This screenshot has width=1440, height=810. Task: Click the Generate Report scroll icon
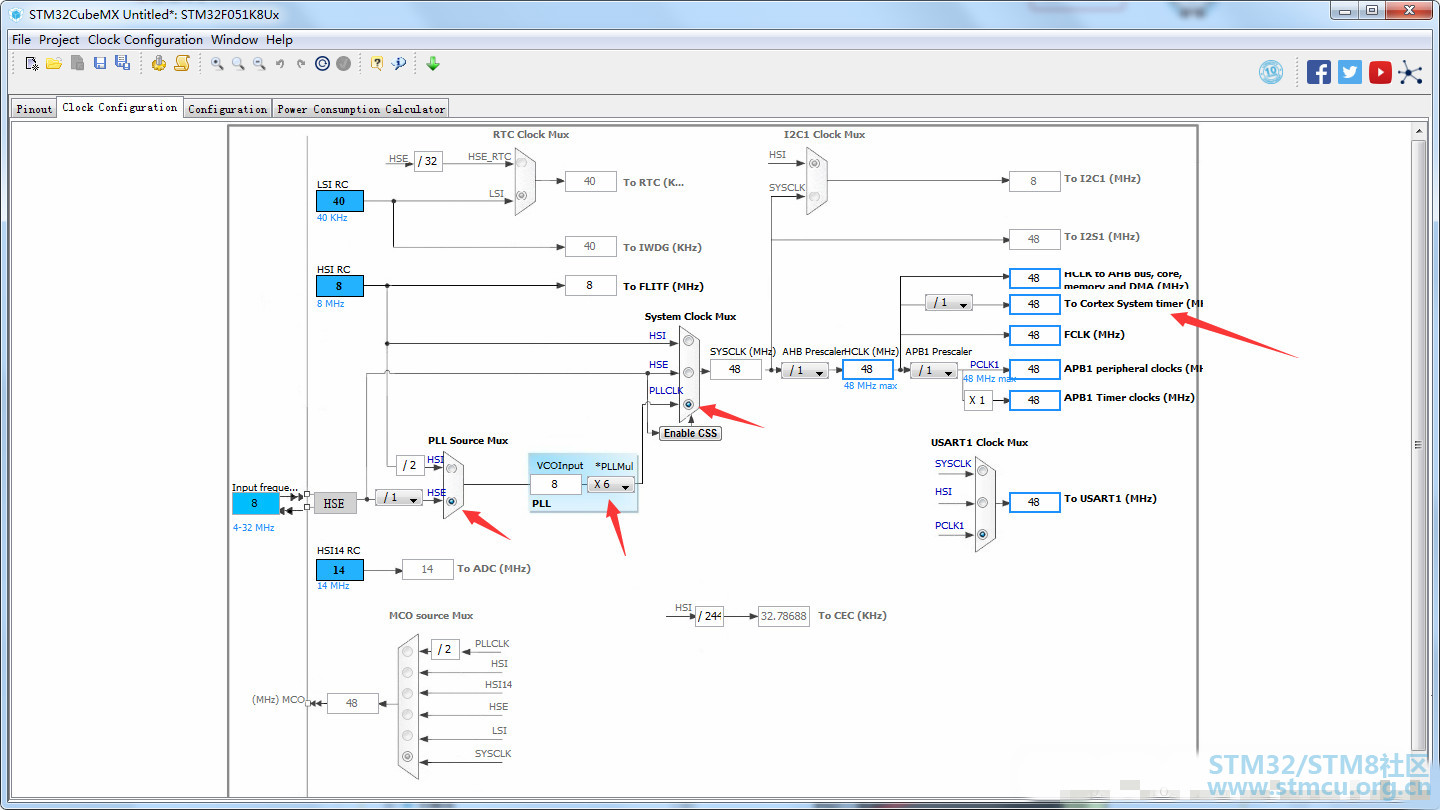[x=181, y=63]
